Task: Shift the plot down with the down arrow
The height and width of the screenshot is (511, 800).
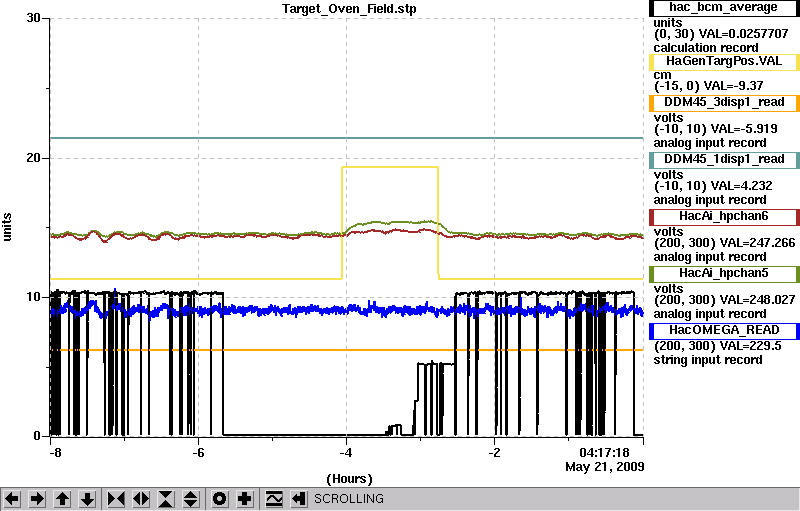Action: 87,498
